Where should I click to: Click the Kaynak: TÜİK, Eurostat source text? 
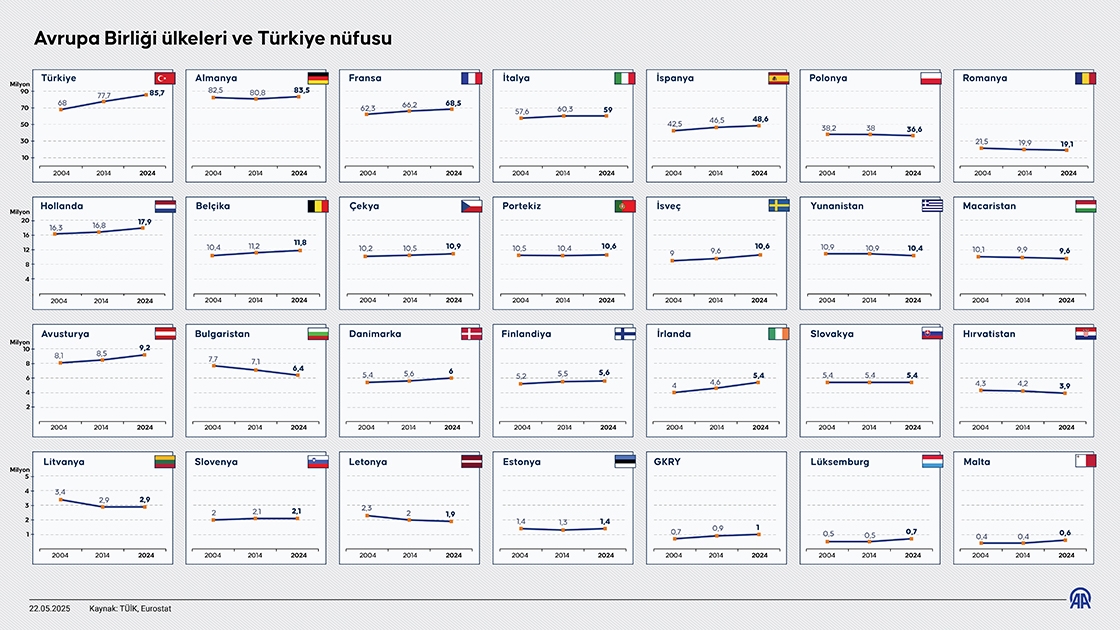[126, 608]
